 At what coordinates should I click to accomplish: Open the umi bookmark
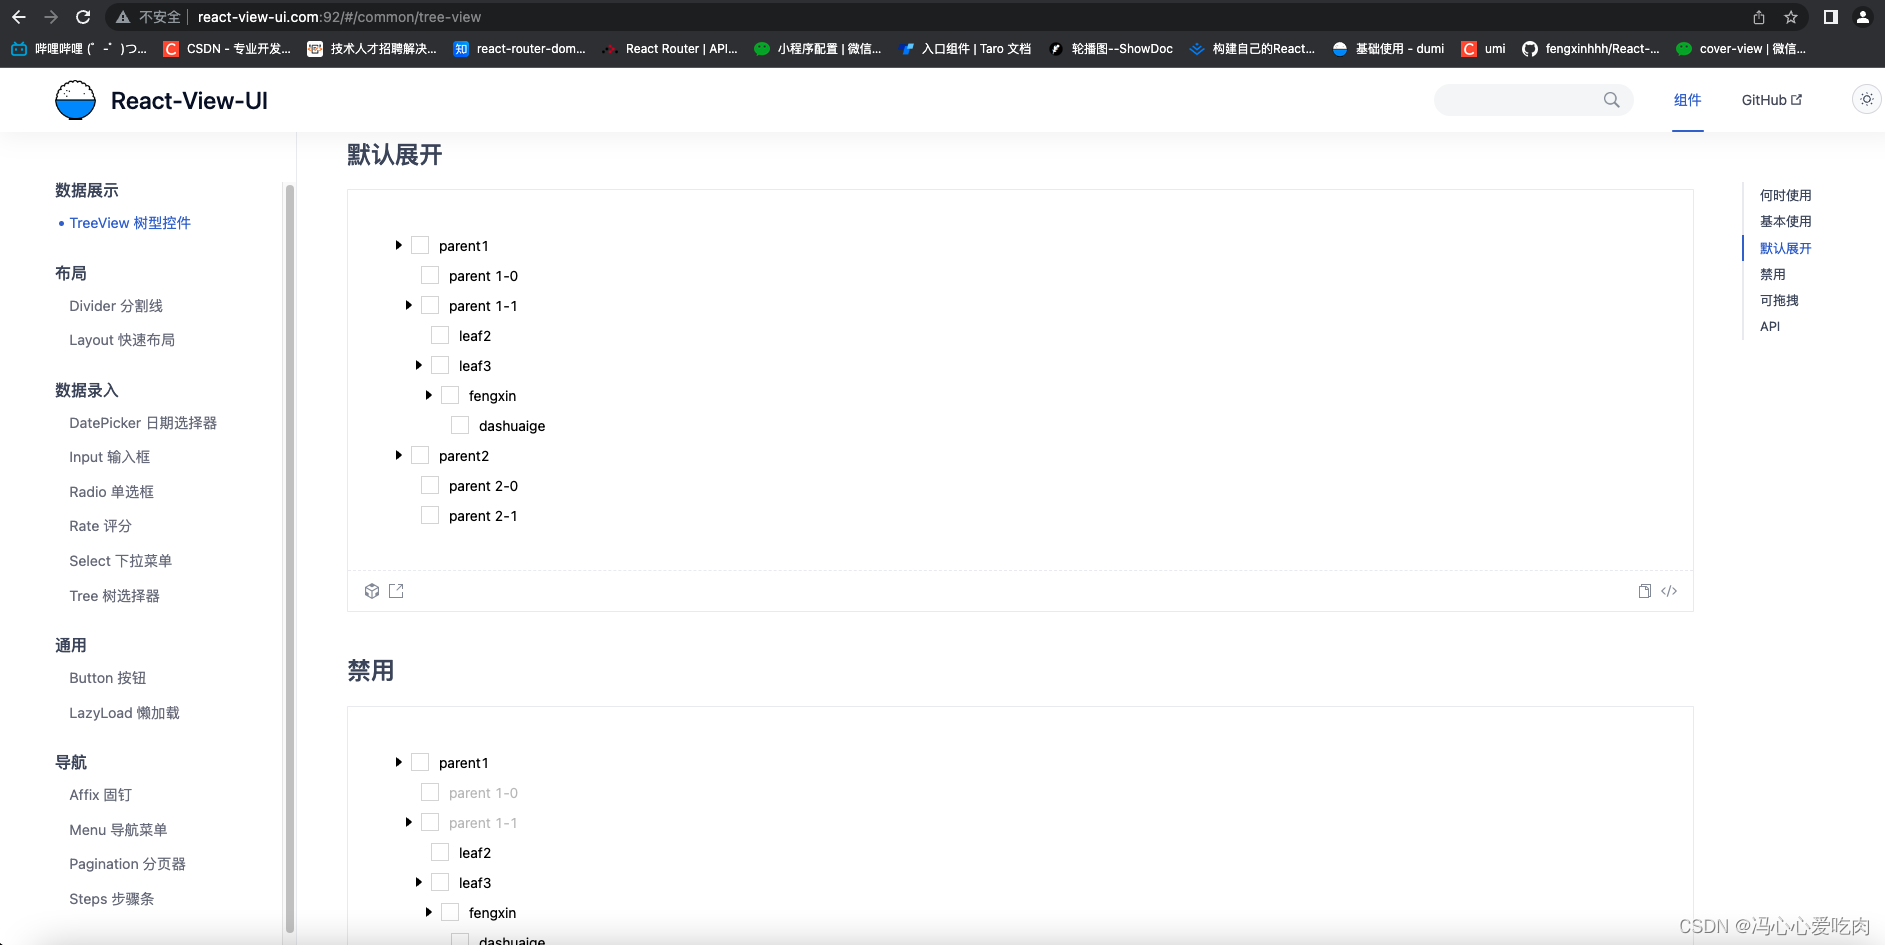(x=1483, y=48)
